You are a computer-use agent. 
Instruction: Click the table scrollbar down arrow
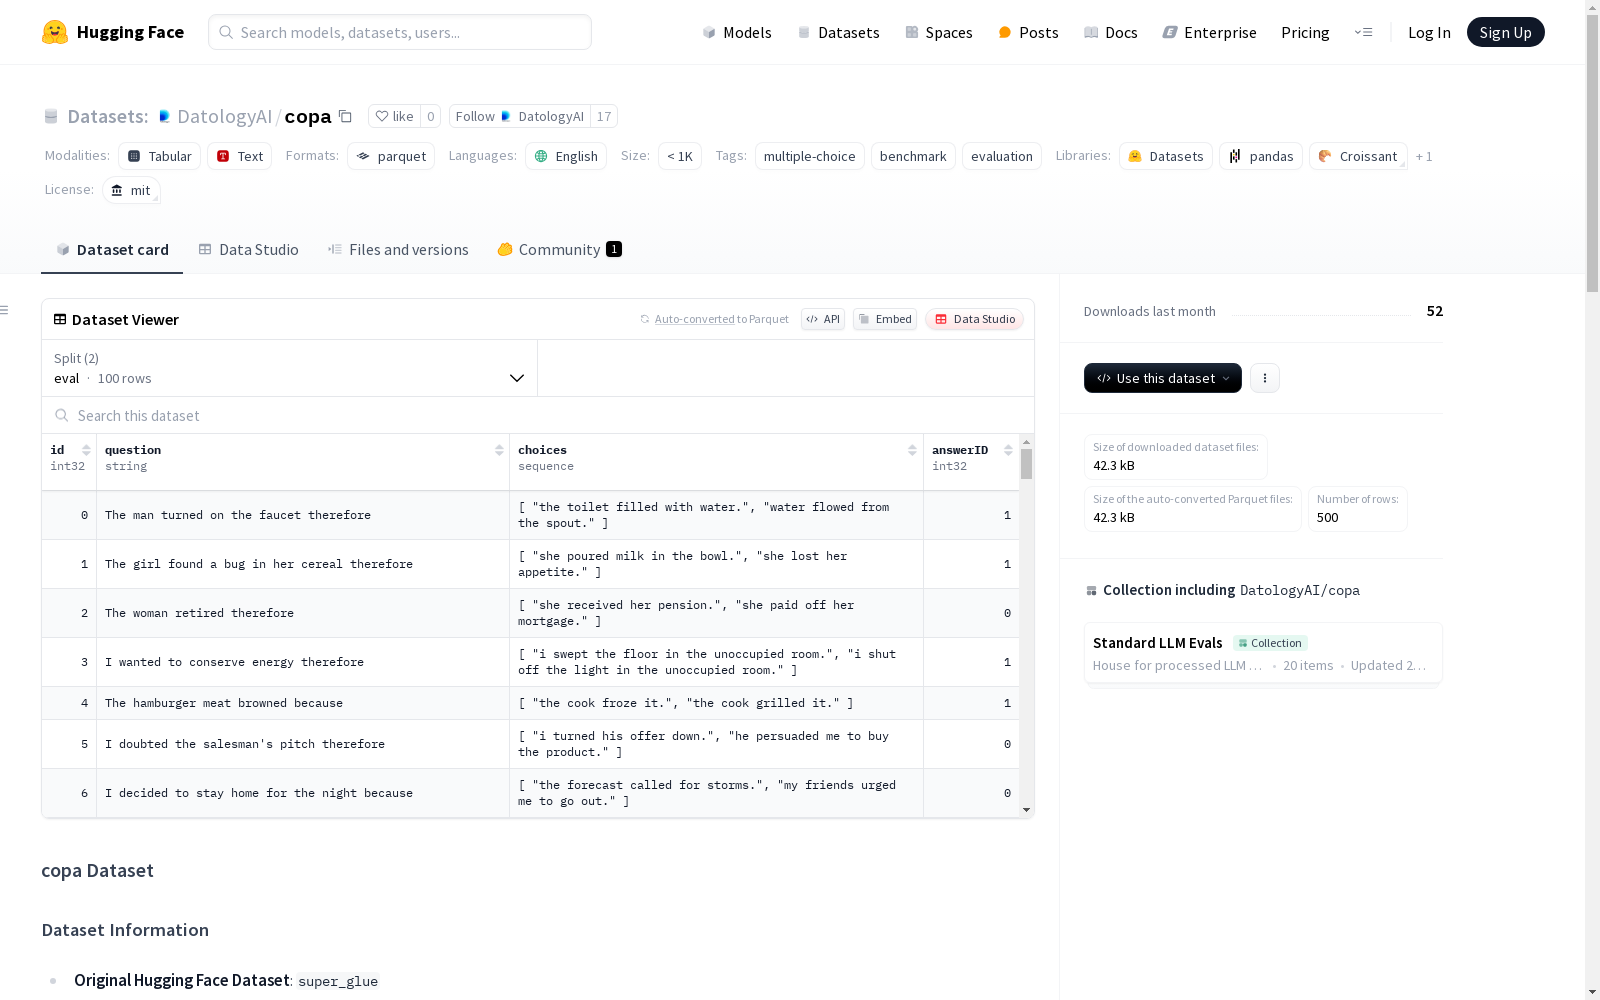point(1026,810)
